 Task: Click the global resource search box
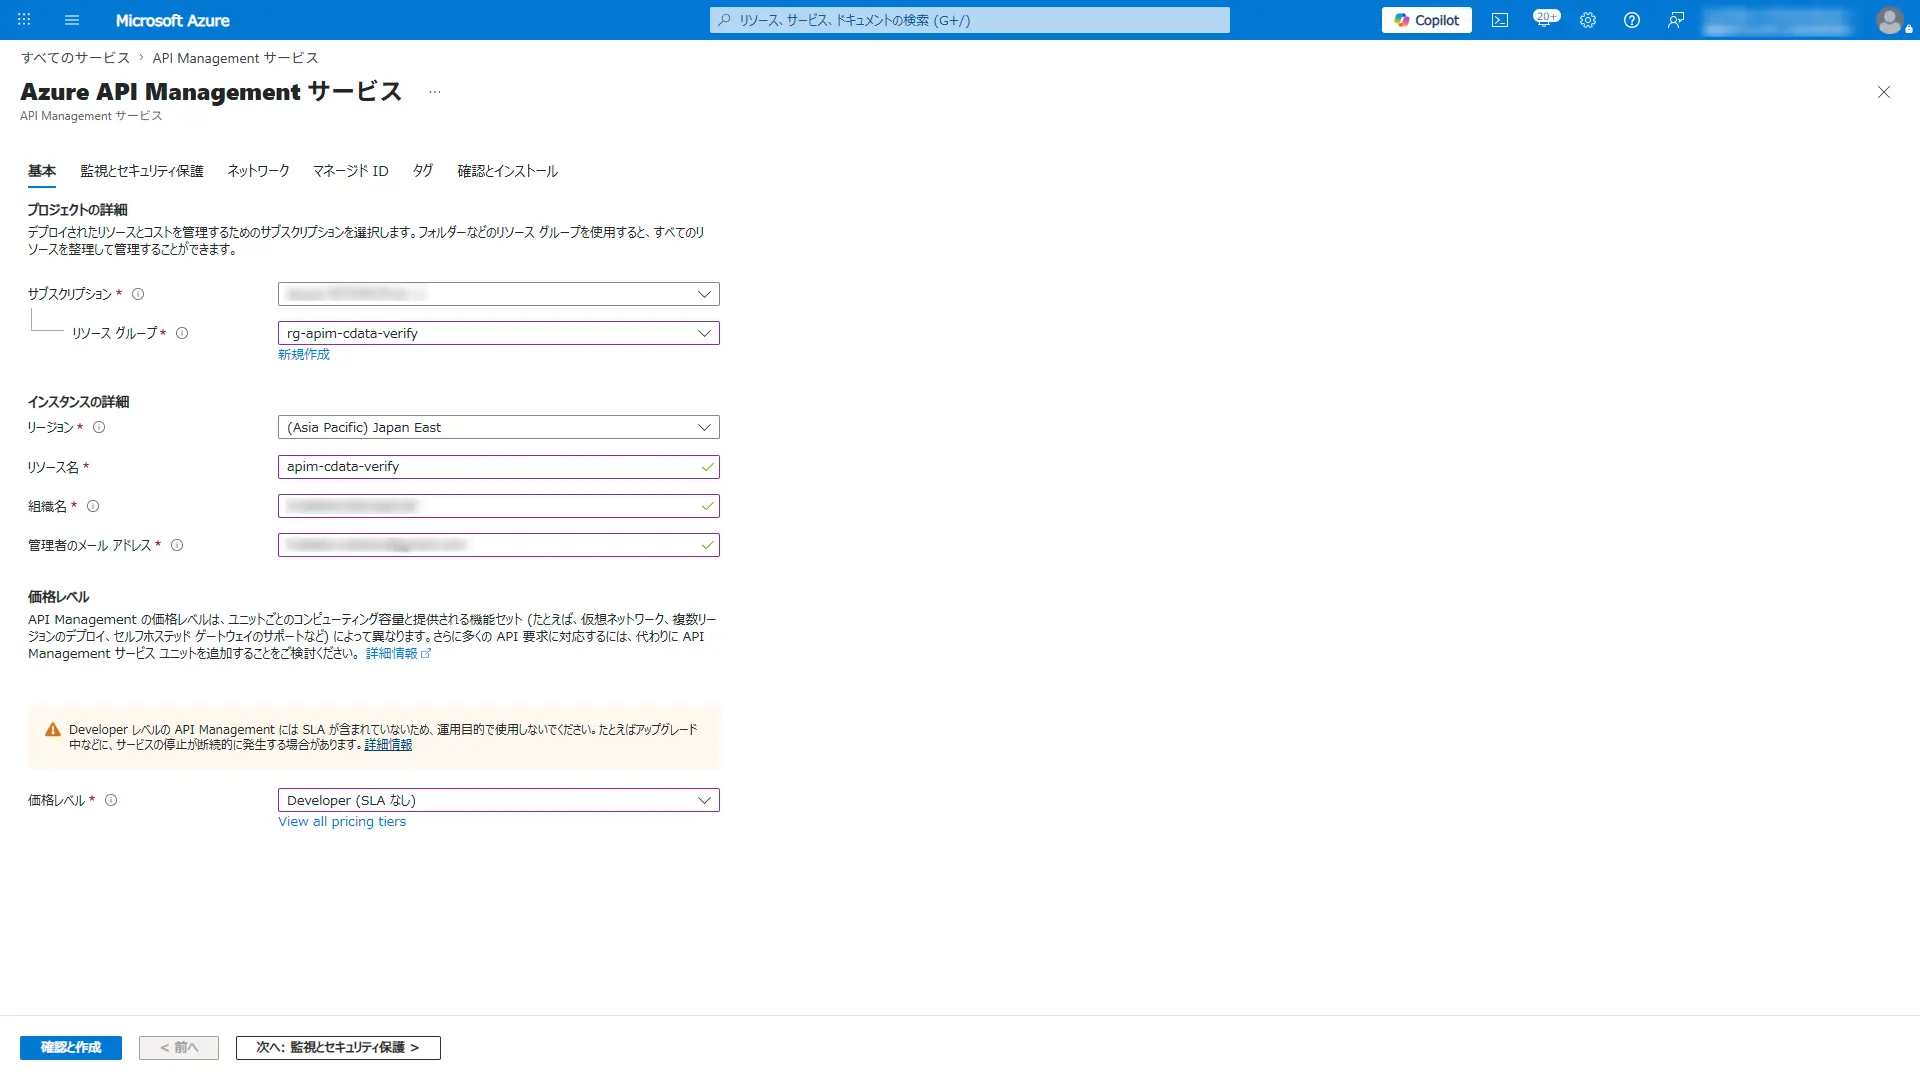pos(969,20)
